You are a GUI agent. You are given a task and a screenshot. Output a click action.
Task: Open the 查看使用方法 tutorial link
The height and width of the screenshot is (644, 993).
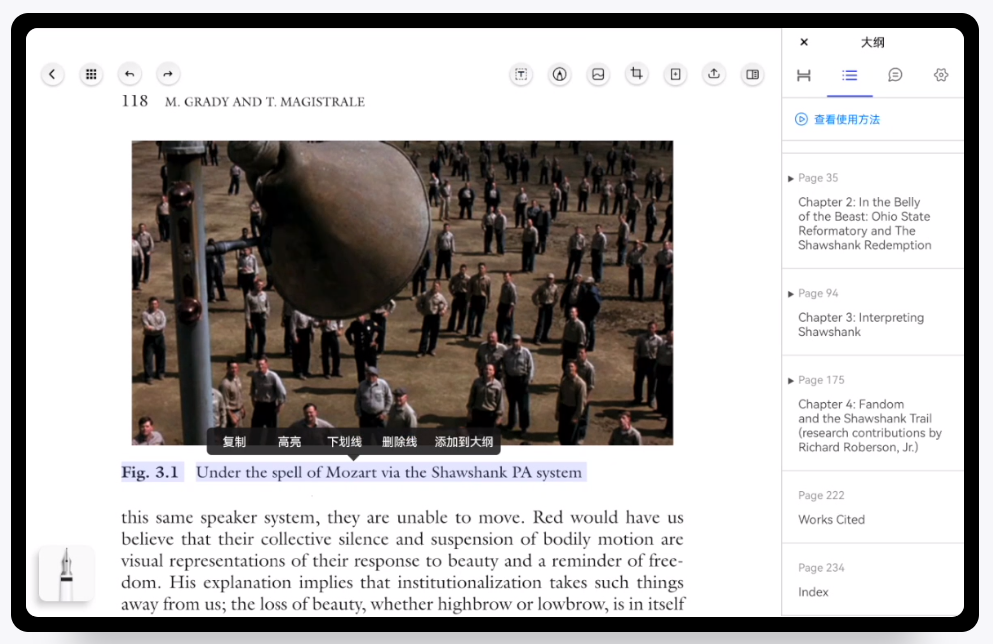[x=847, y=119]
